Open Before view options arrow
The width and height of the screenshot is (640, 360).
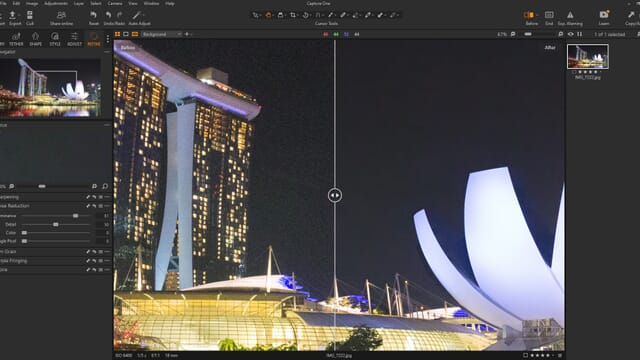536,15
